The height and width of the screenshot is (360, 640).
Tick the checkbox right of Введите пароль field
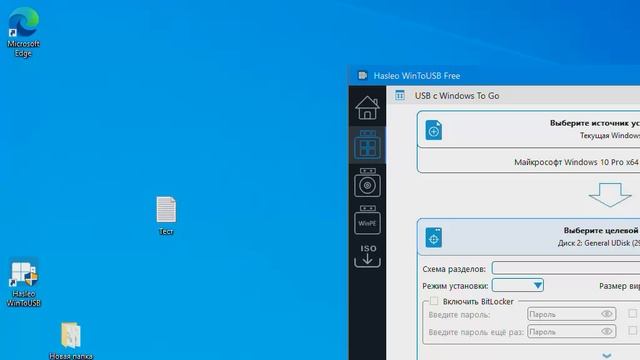pyautogui.click(x=633, y=314)
